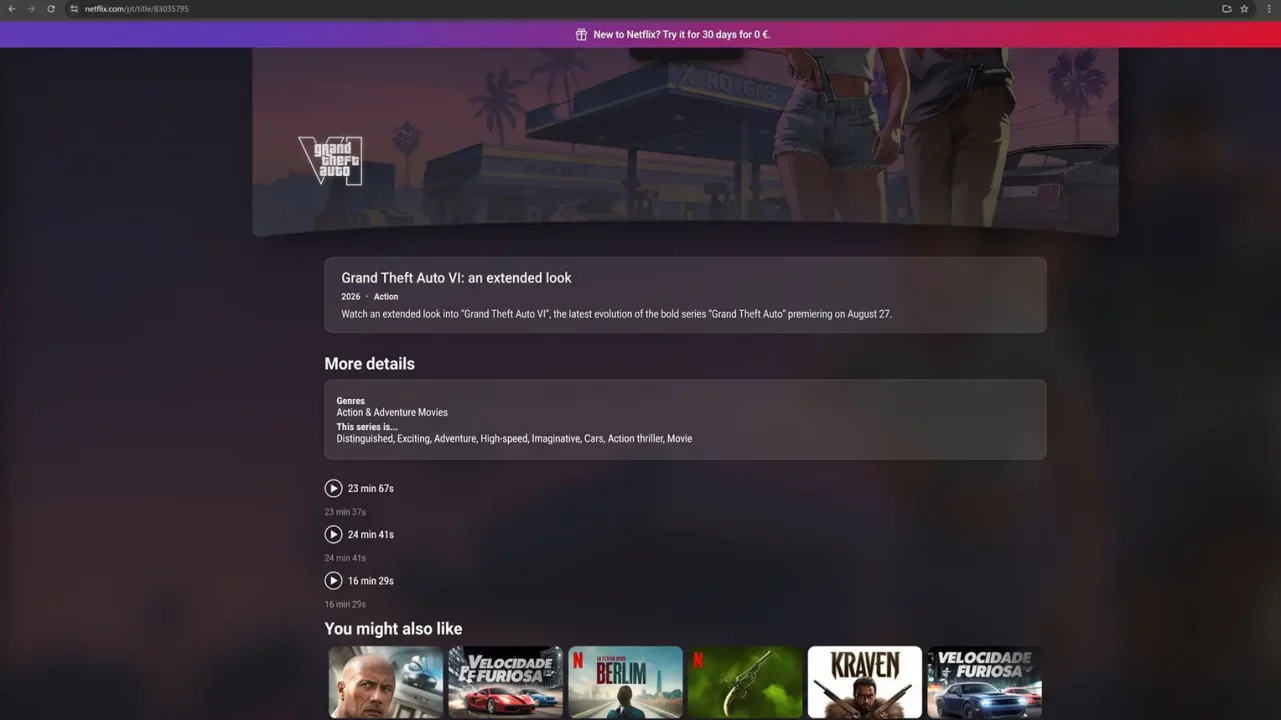The height and width of the screenshot is (720, 1281).
Task: Open the bald man action movie thumbnail
Action: pos(386,682)
